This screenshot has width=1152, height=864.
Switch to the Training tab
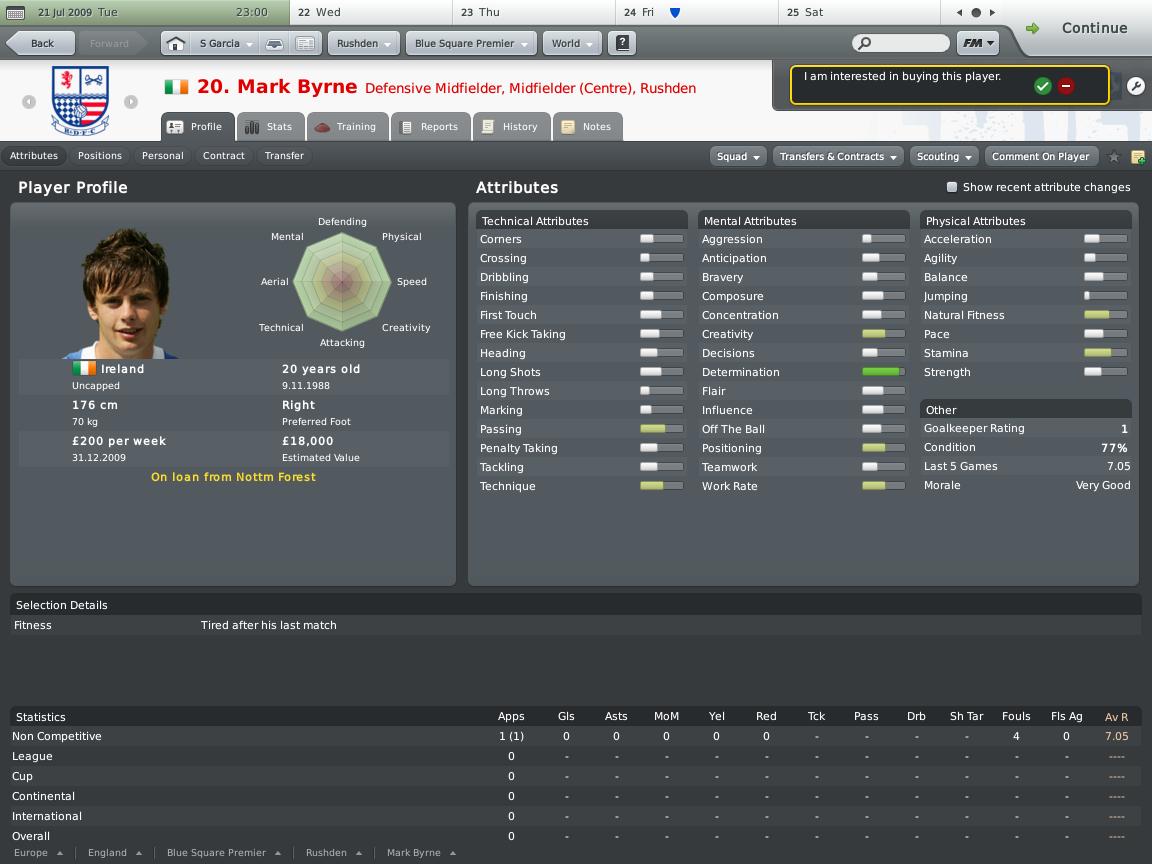348,126
